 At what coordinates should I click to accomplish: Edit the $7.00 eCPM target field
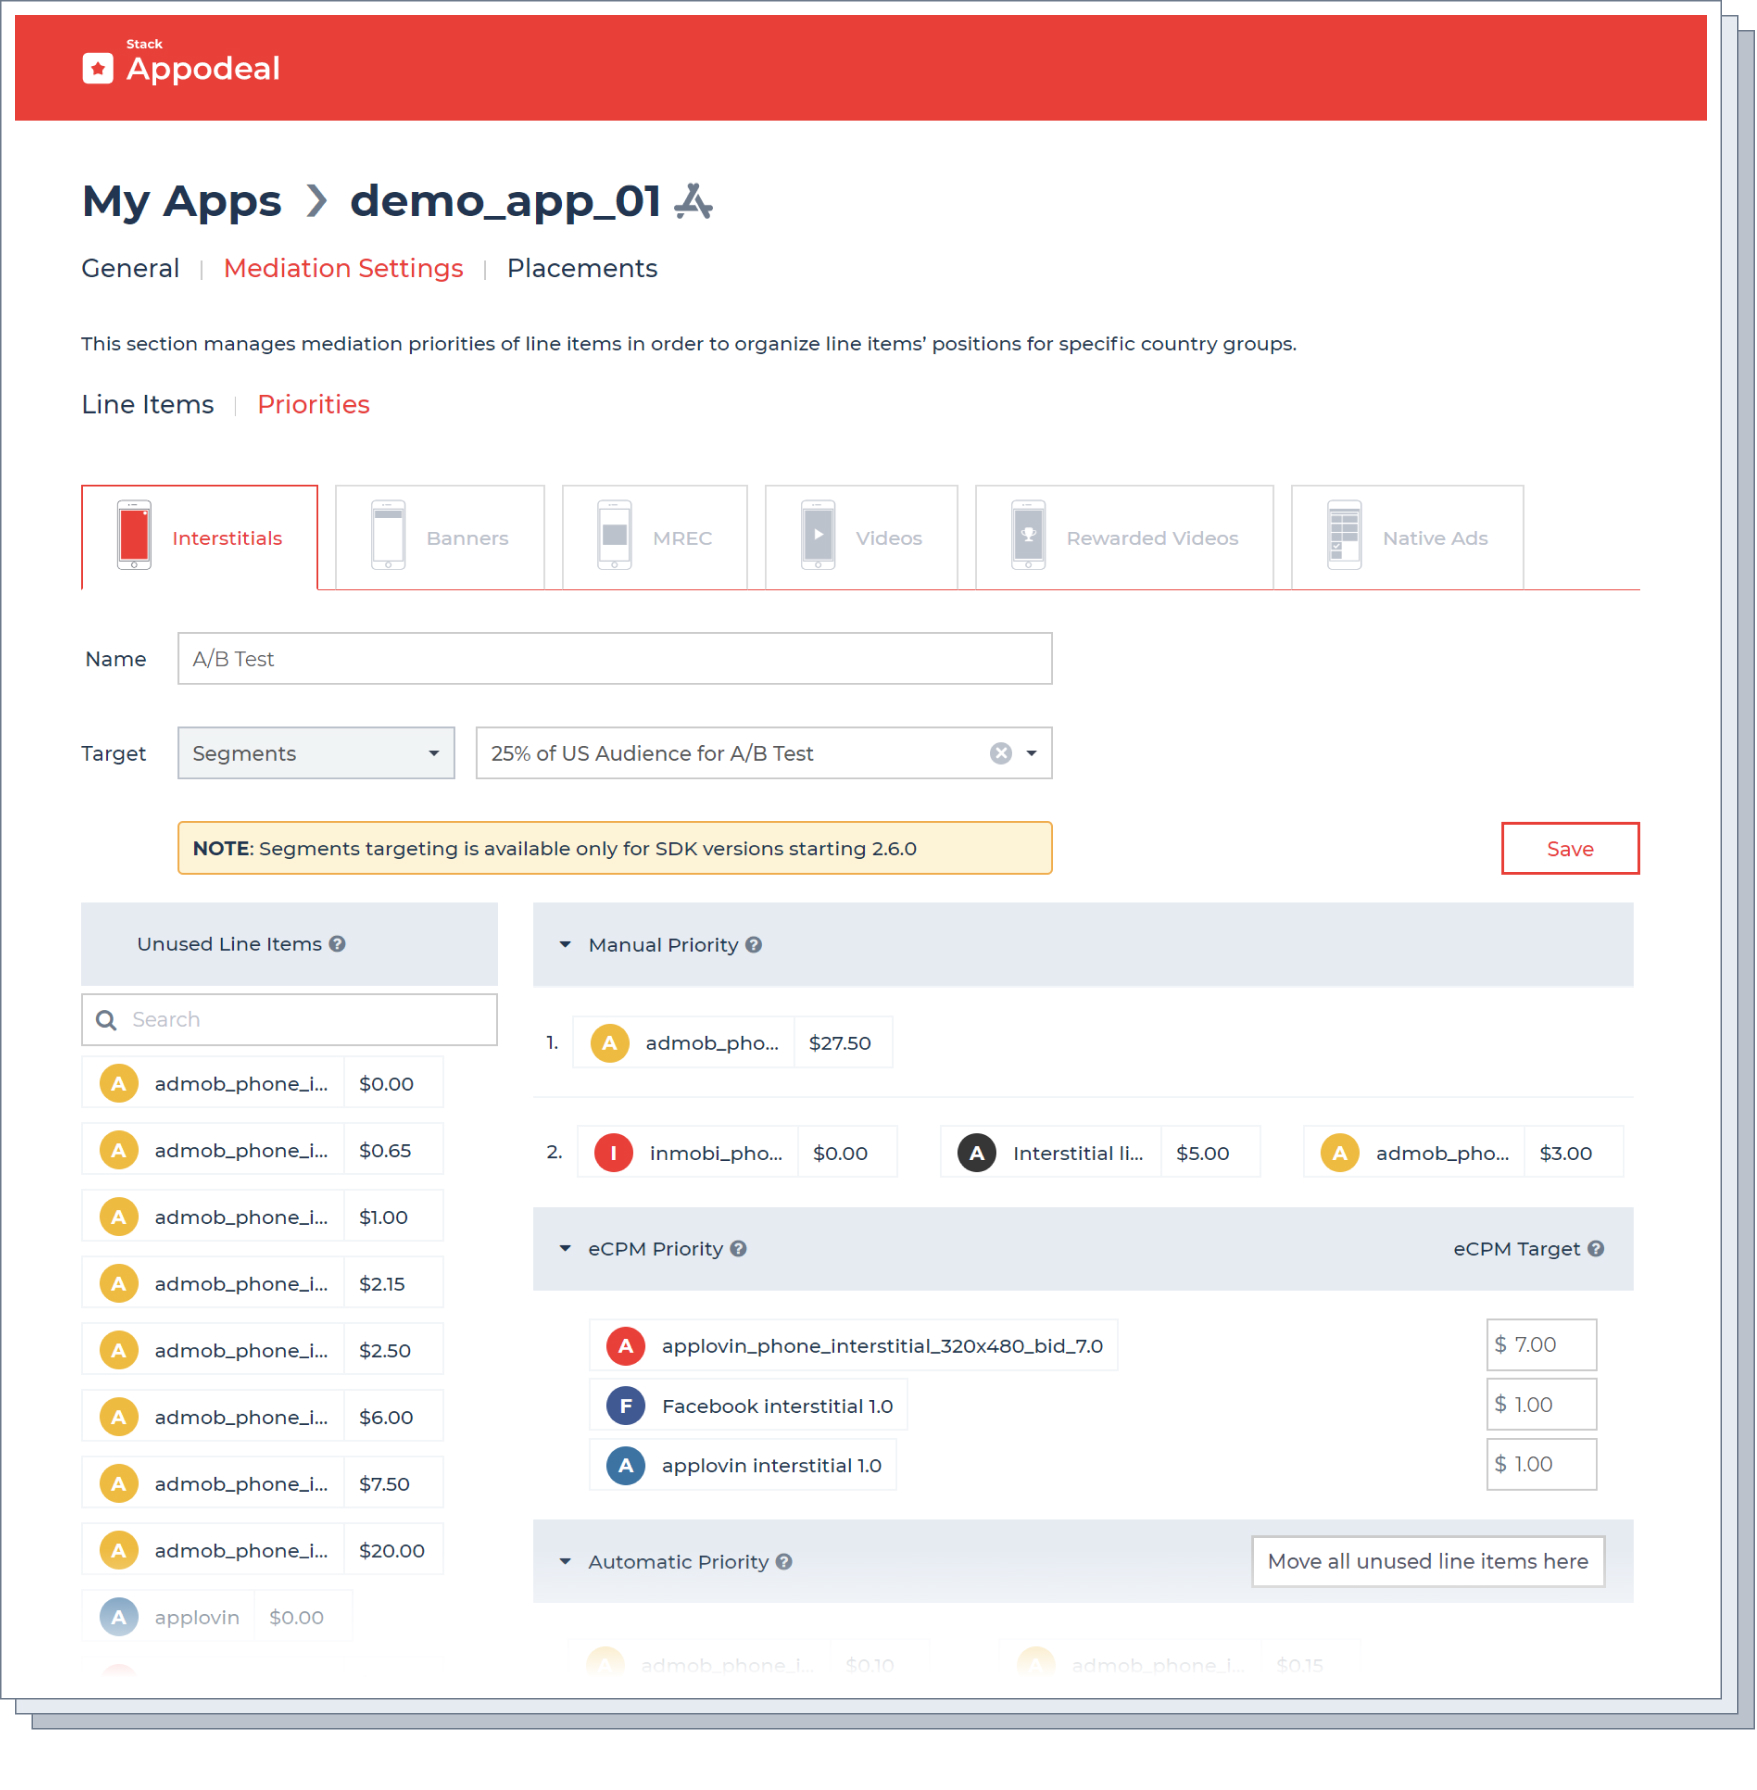pyautogui.click(x=1541, y=1345)
